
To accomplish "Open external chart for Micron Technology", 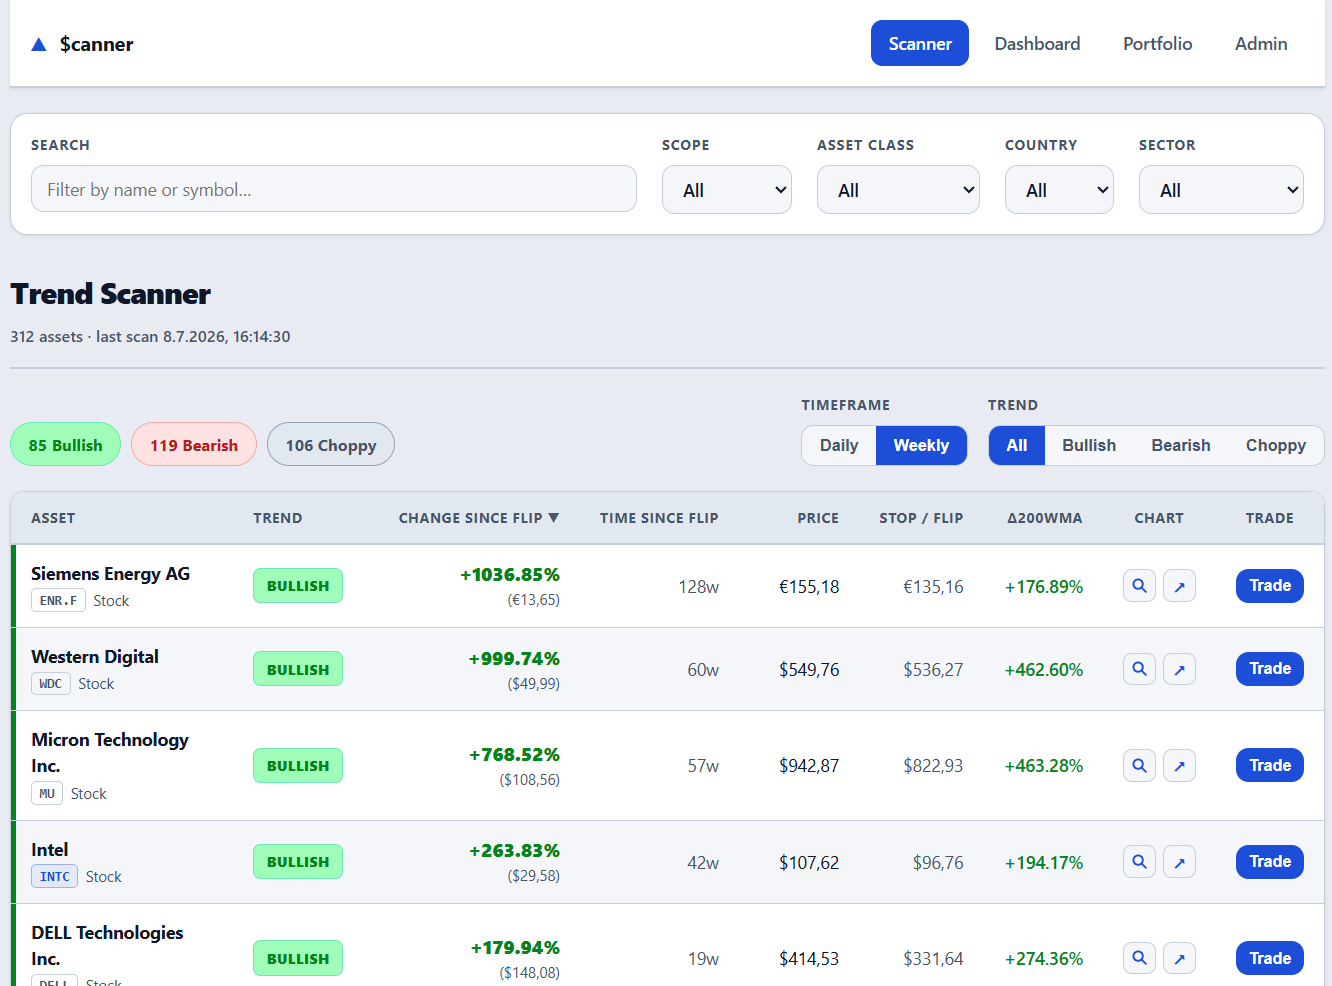I will tap(1180, 766).
